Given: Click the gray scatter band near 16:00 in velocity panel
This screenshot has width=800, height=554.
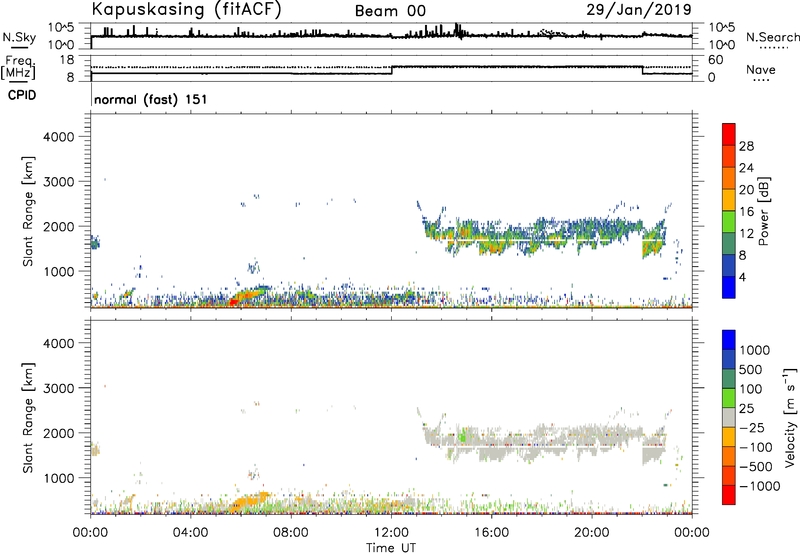Looking at the screenshot, I should (x=492, y=446).
